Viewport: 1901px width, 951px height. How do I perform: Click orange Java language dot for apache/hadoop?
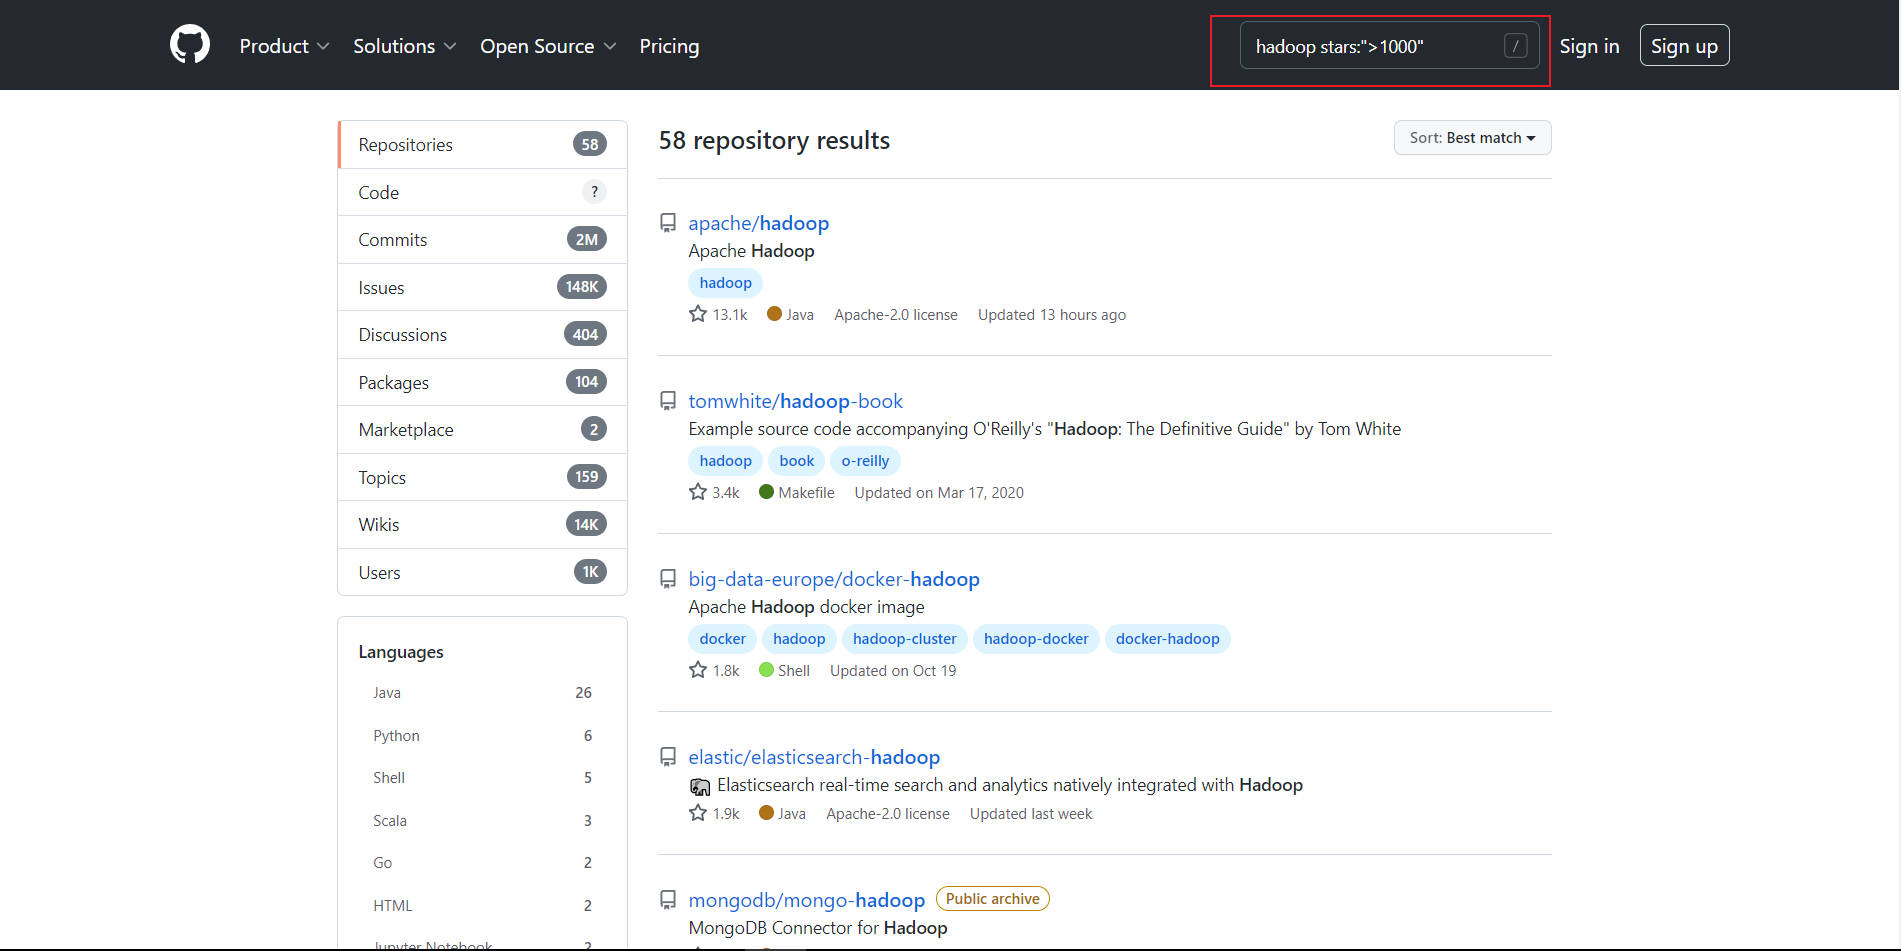(x=774, y=314)
